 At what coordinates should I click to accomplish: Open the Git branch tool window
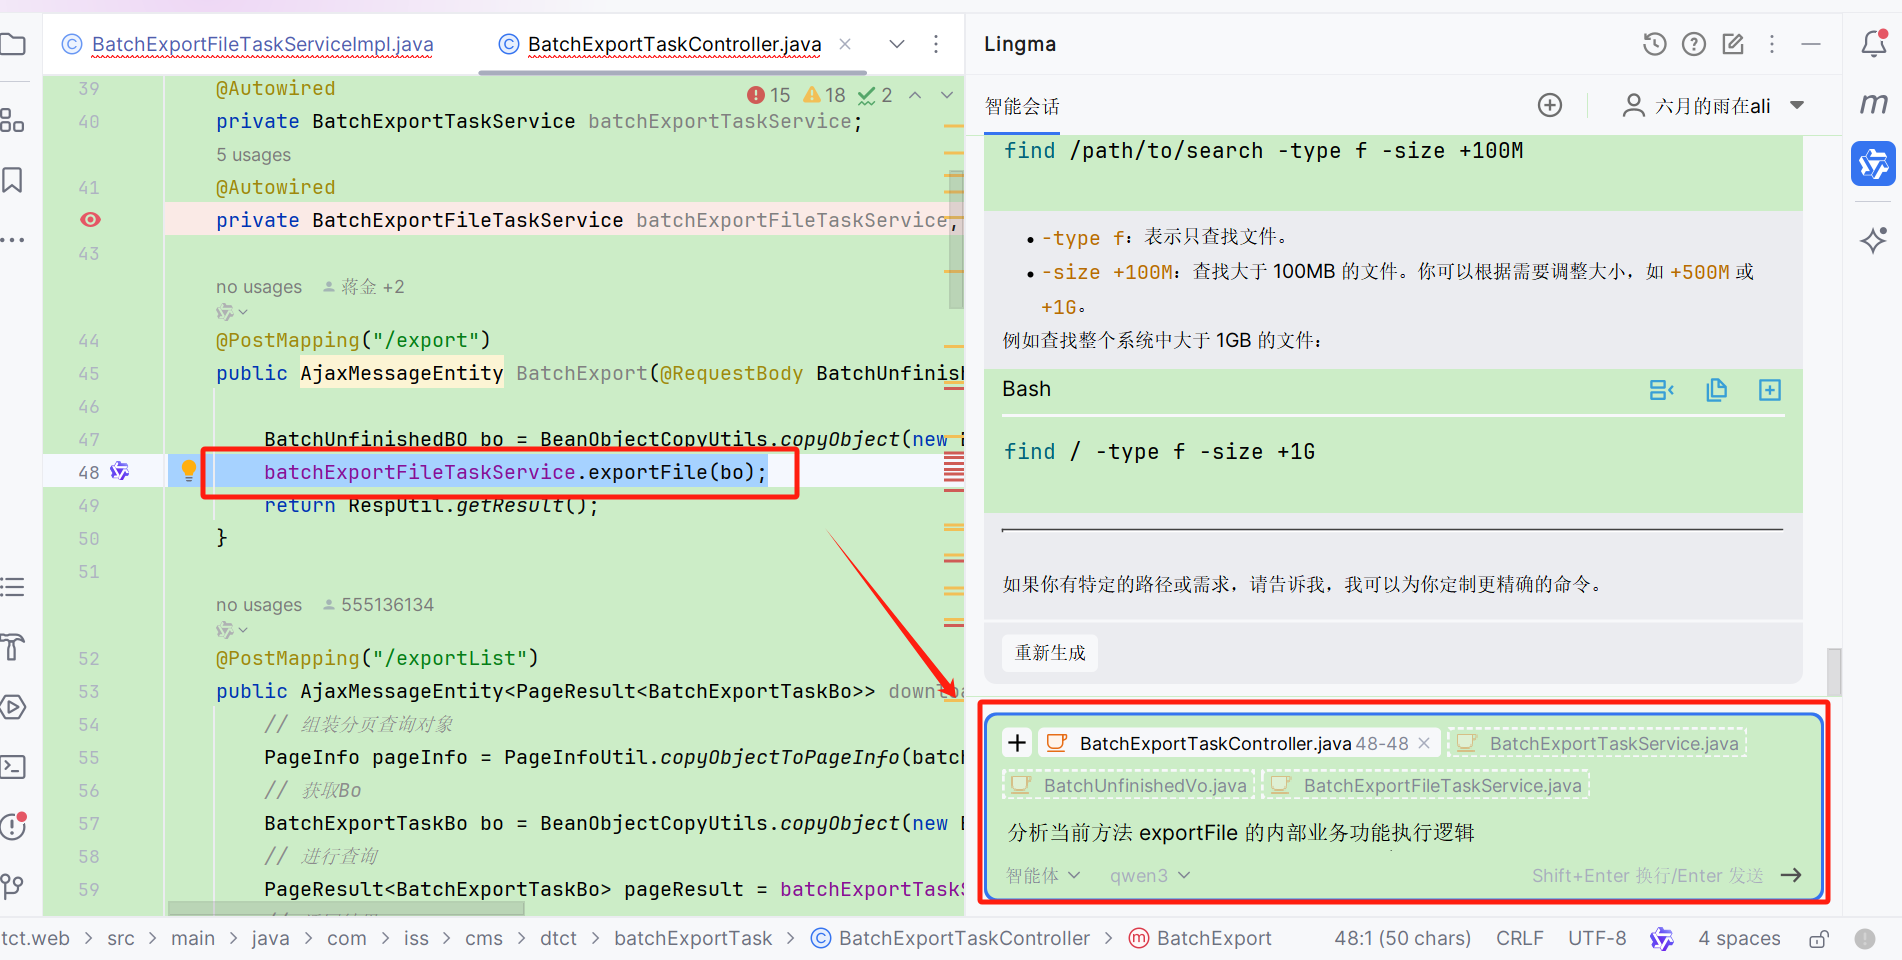(x=14, y=886)
